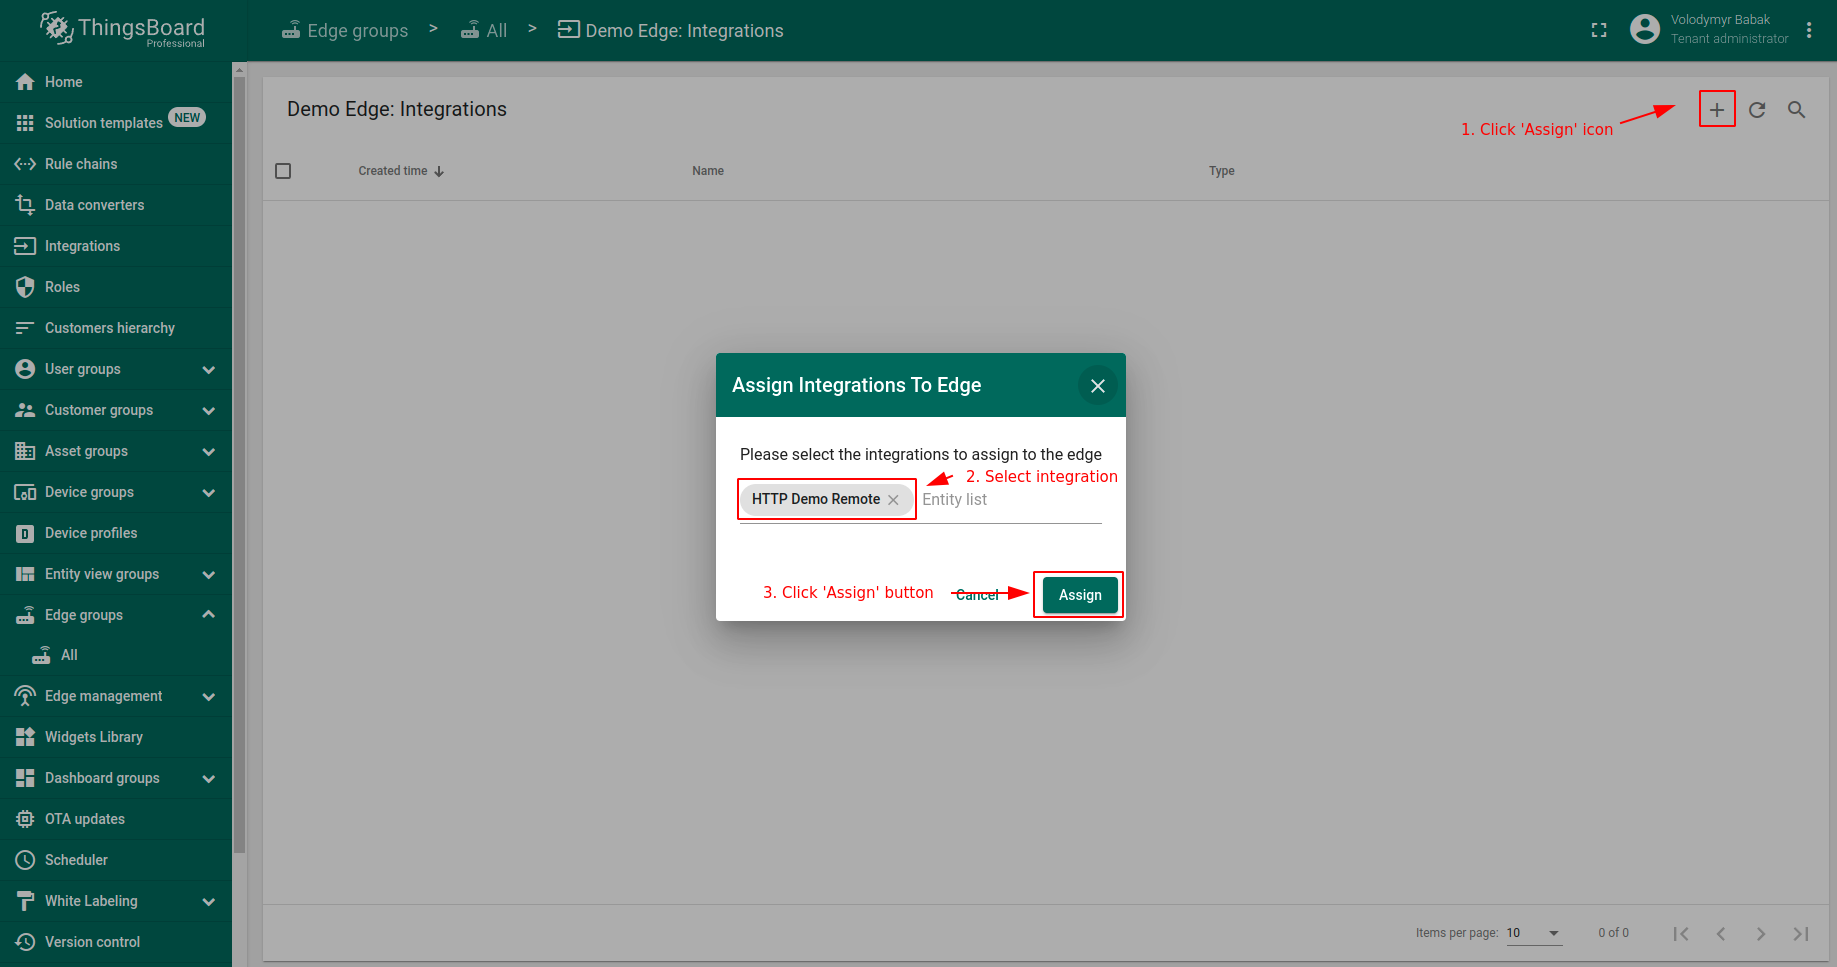Viewport: 1837px width, 967px height.
Task: Open Rule chains page
Action: [116, 164]
